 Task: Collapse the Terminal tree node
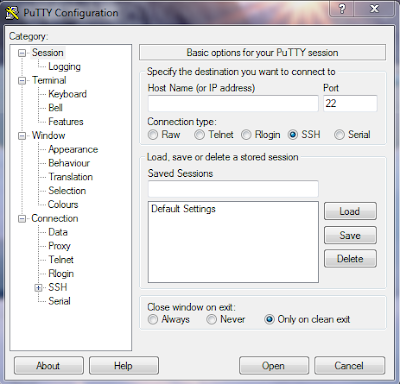point(22,81)
